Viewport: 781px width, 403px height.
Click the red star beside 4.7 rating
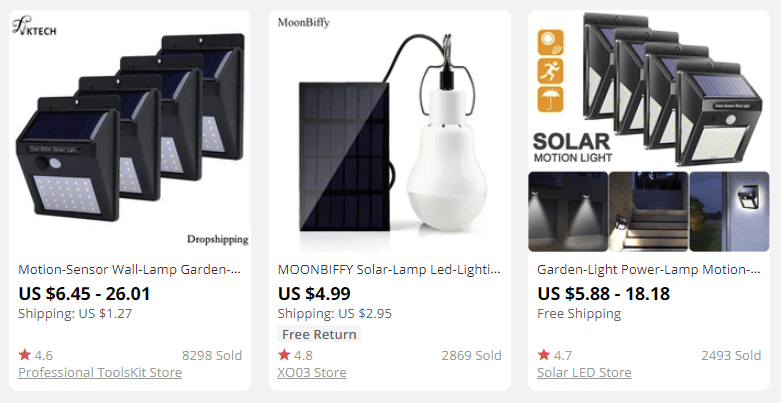click(x=543, y=355)
